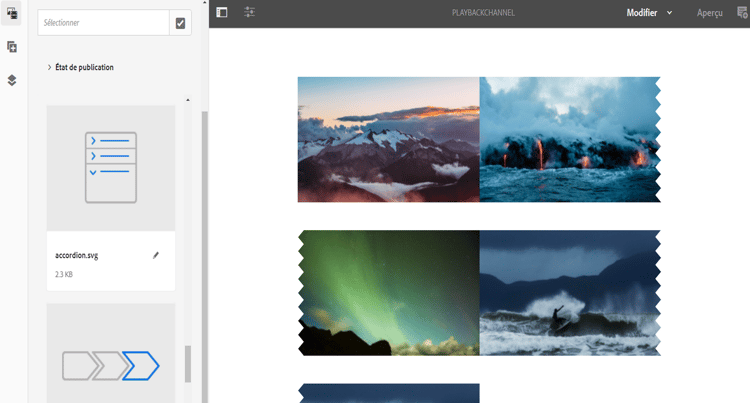Toggle the Sélectionner checkbox button
Image resolution: width=750 pixels, height=403 pixels.
[x=180, y=23]
